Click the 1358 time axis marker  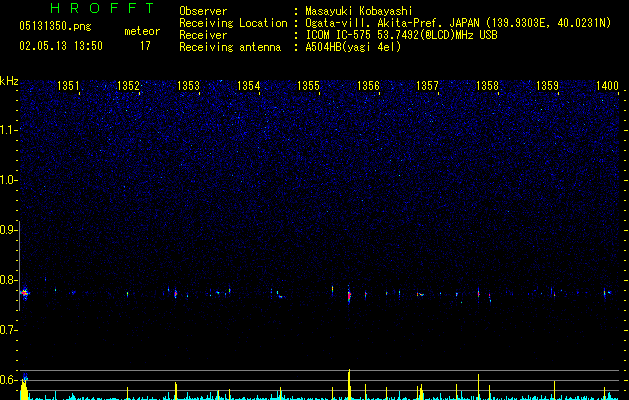(x=487, y=86)
